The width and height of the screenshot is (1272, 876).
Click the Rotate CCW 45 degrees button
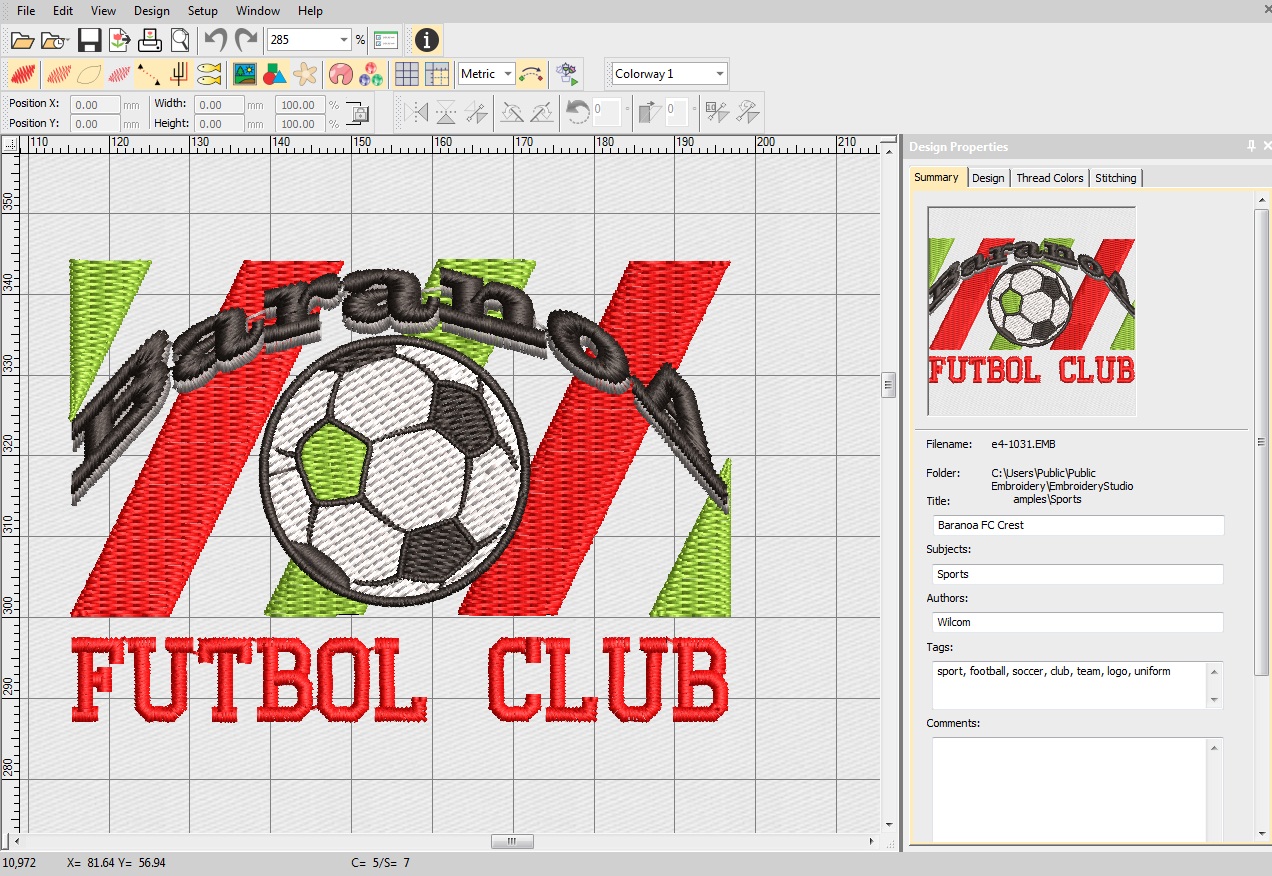(512, 112)
